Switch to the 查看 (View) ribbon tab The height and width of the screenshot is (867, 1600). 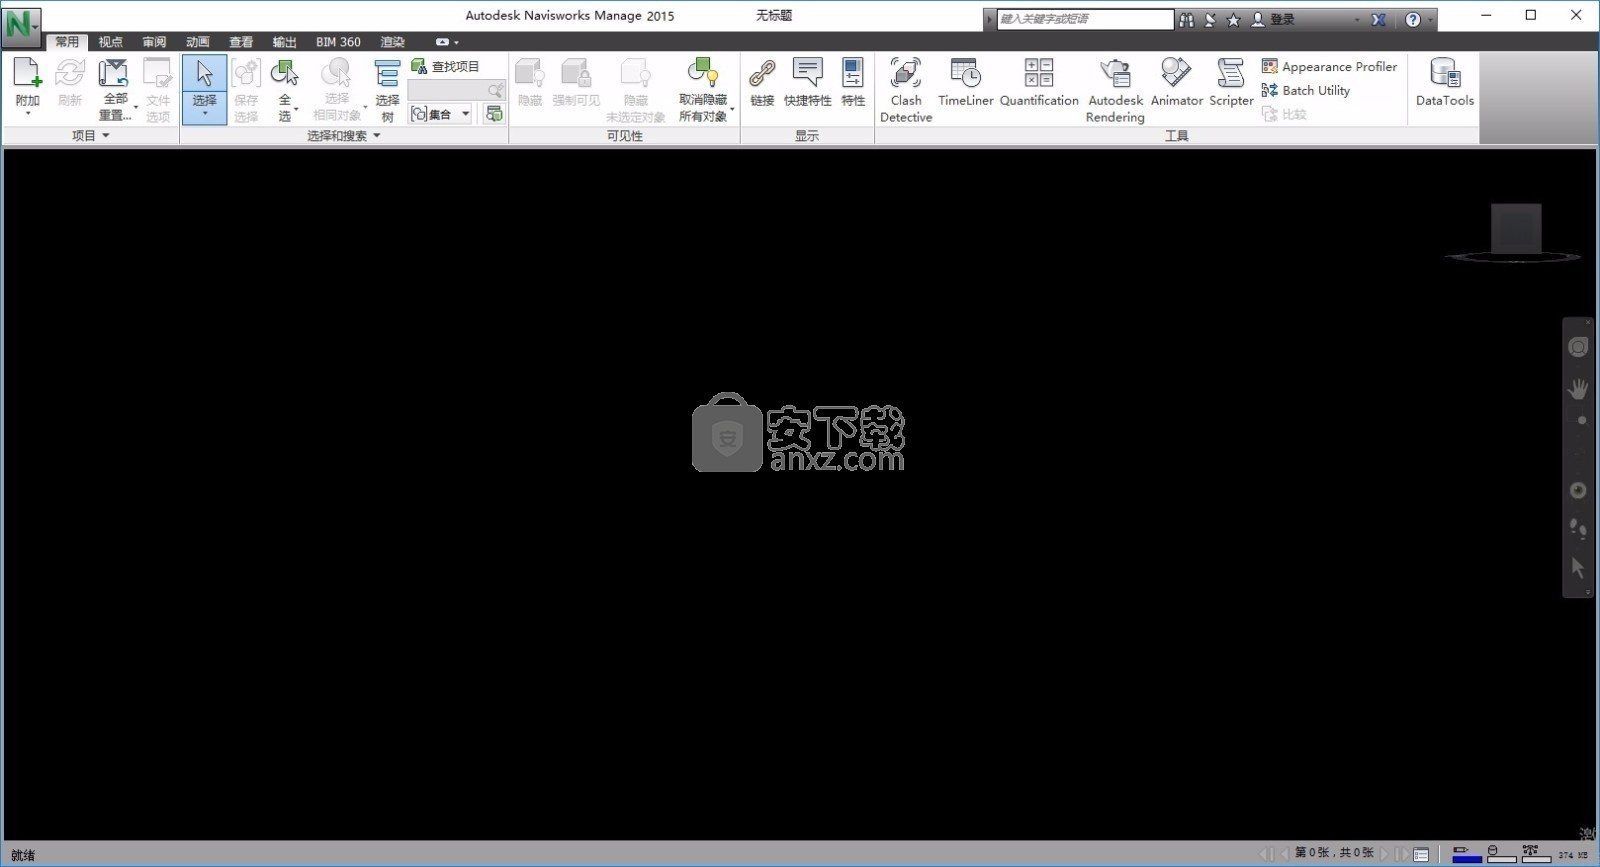pos(241,42)
